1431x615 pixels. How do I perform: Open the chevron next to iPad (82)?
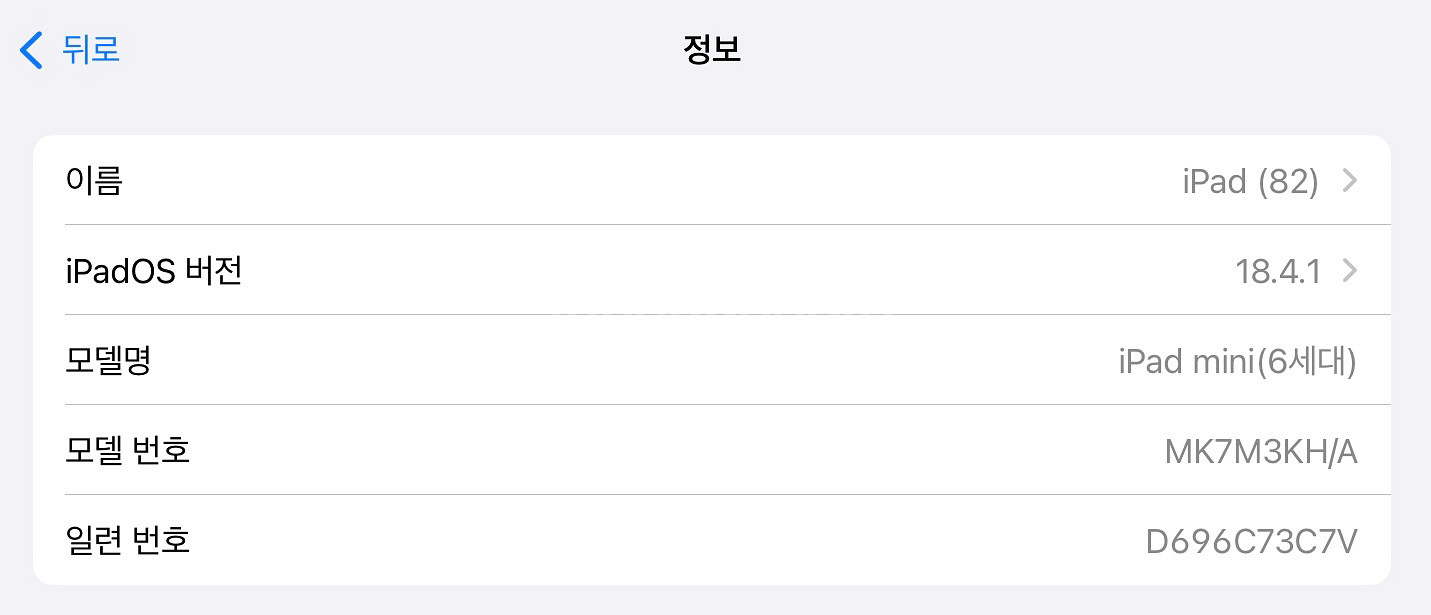point(1350,181)
